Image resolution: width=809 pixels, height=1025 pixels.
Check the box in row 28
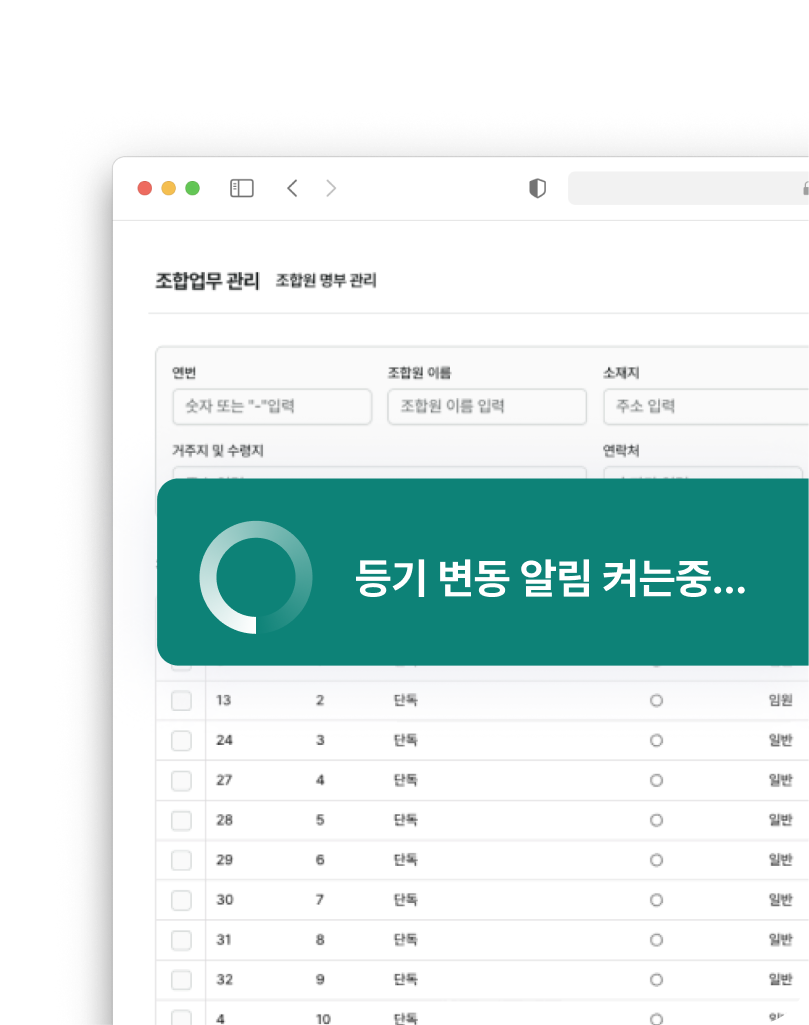tap(181, 820)
